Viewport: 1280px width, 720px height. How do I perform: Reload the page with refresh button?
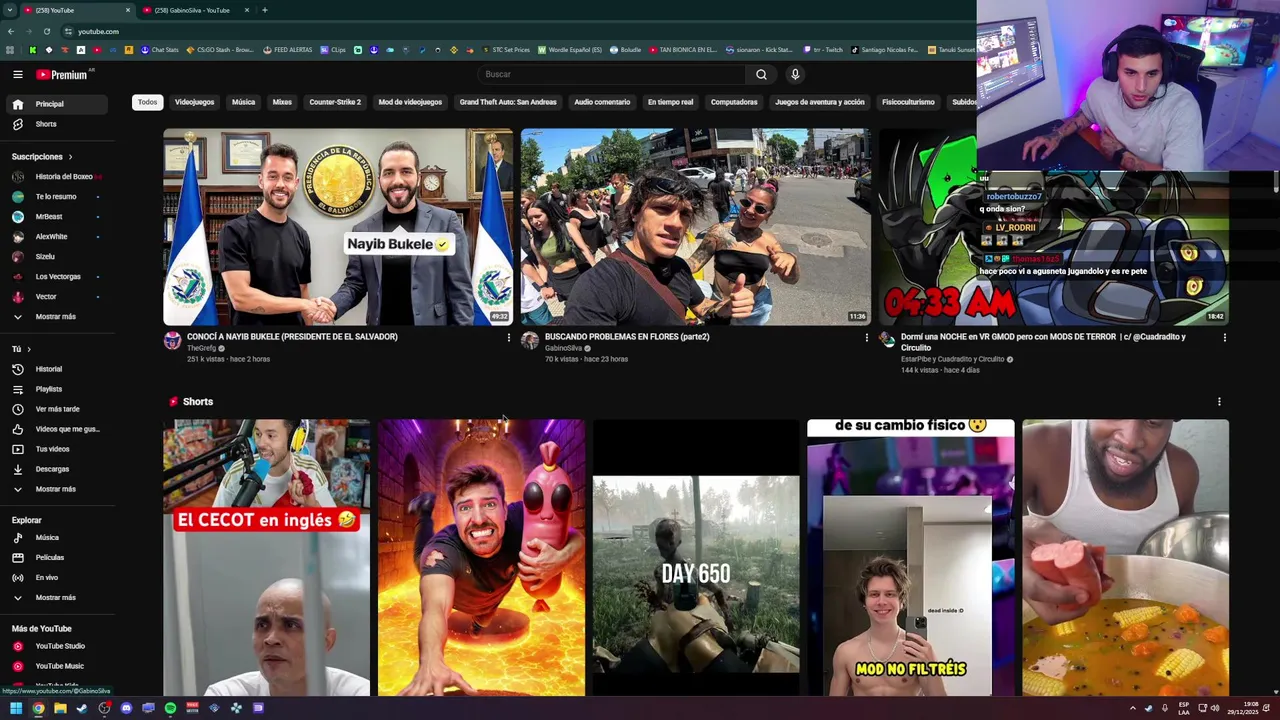coord(47,31)
